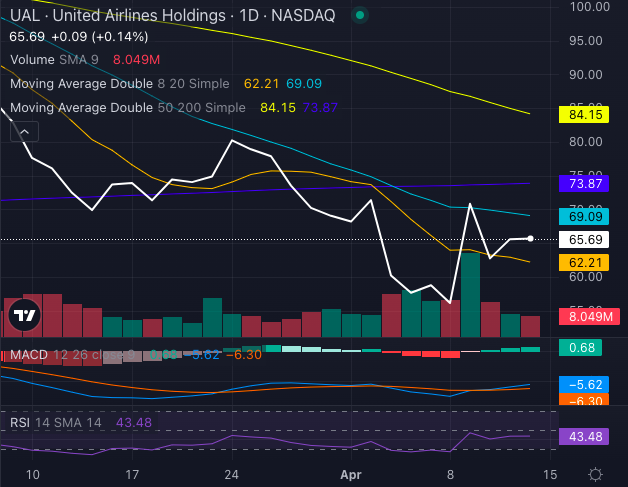628x487 pixels.
Task: Click the yellow 84.15 price label
Action: (585, 114)
